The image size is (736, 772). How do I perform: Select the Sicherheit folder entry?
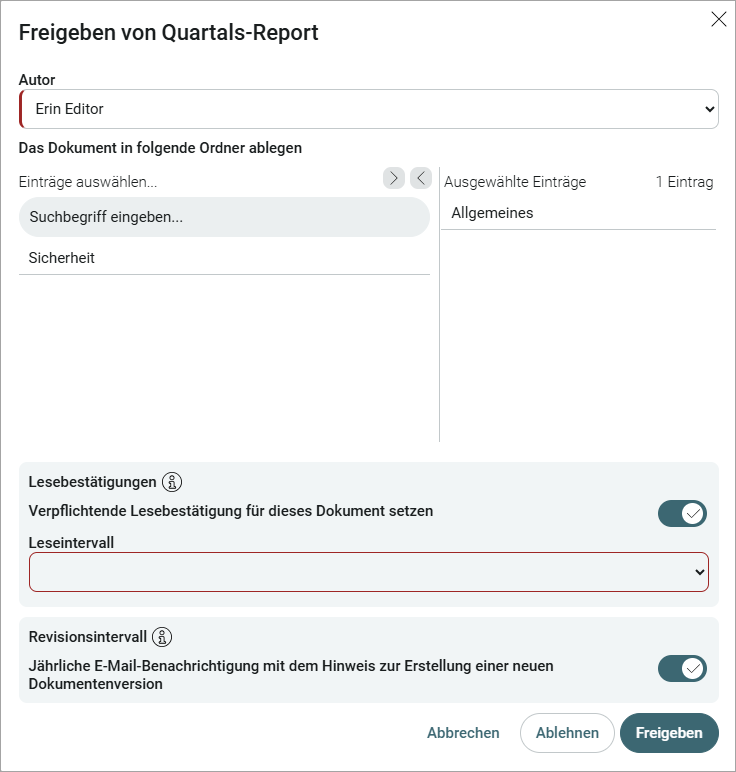(224, 258)
